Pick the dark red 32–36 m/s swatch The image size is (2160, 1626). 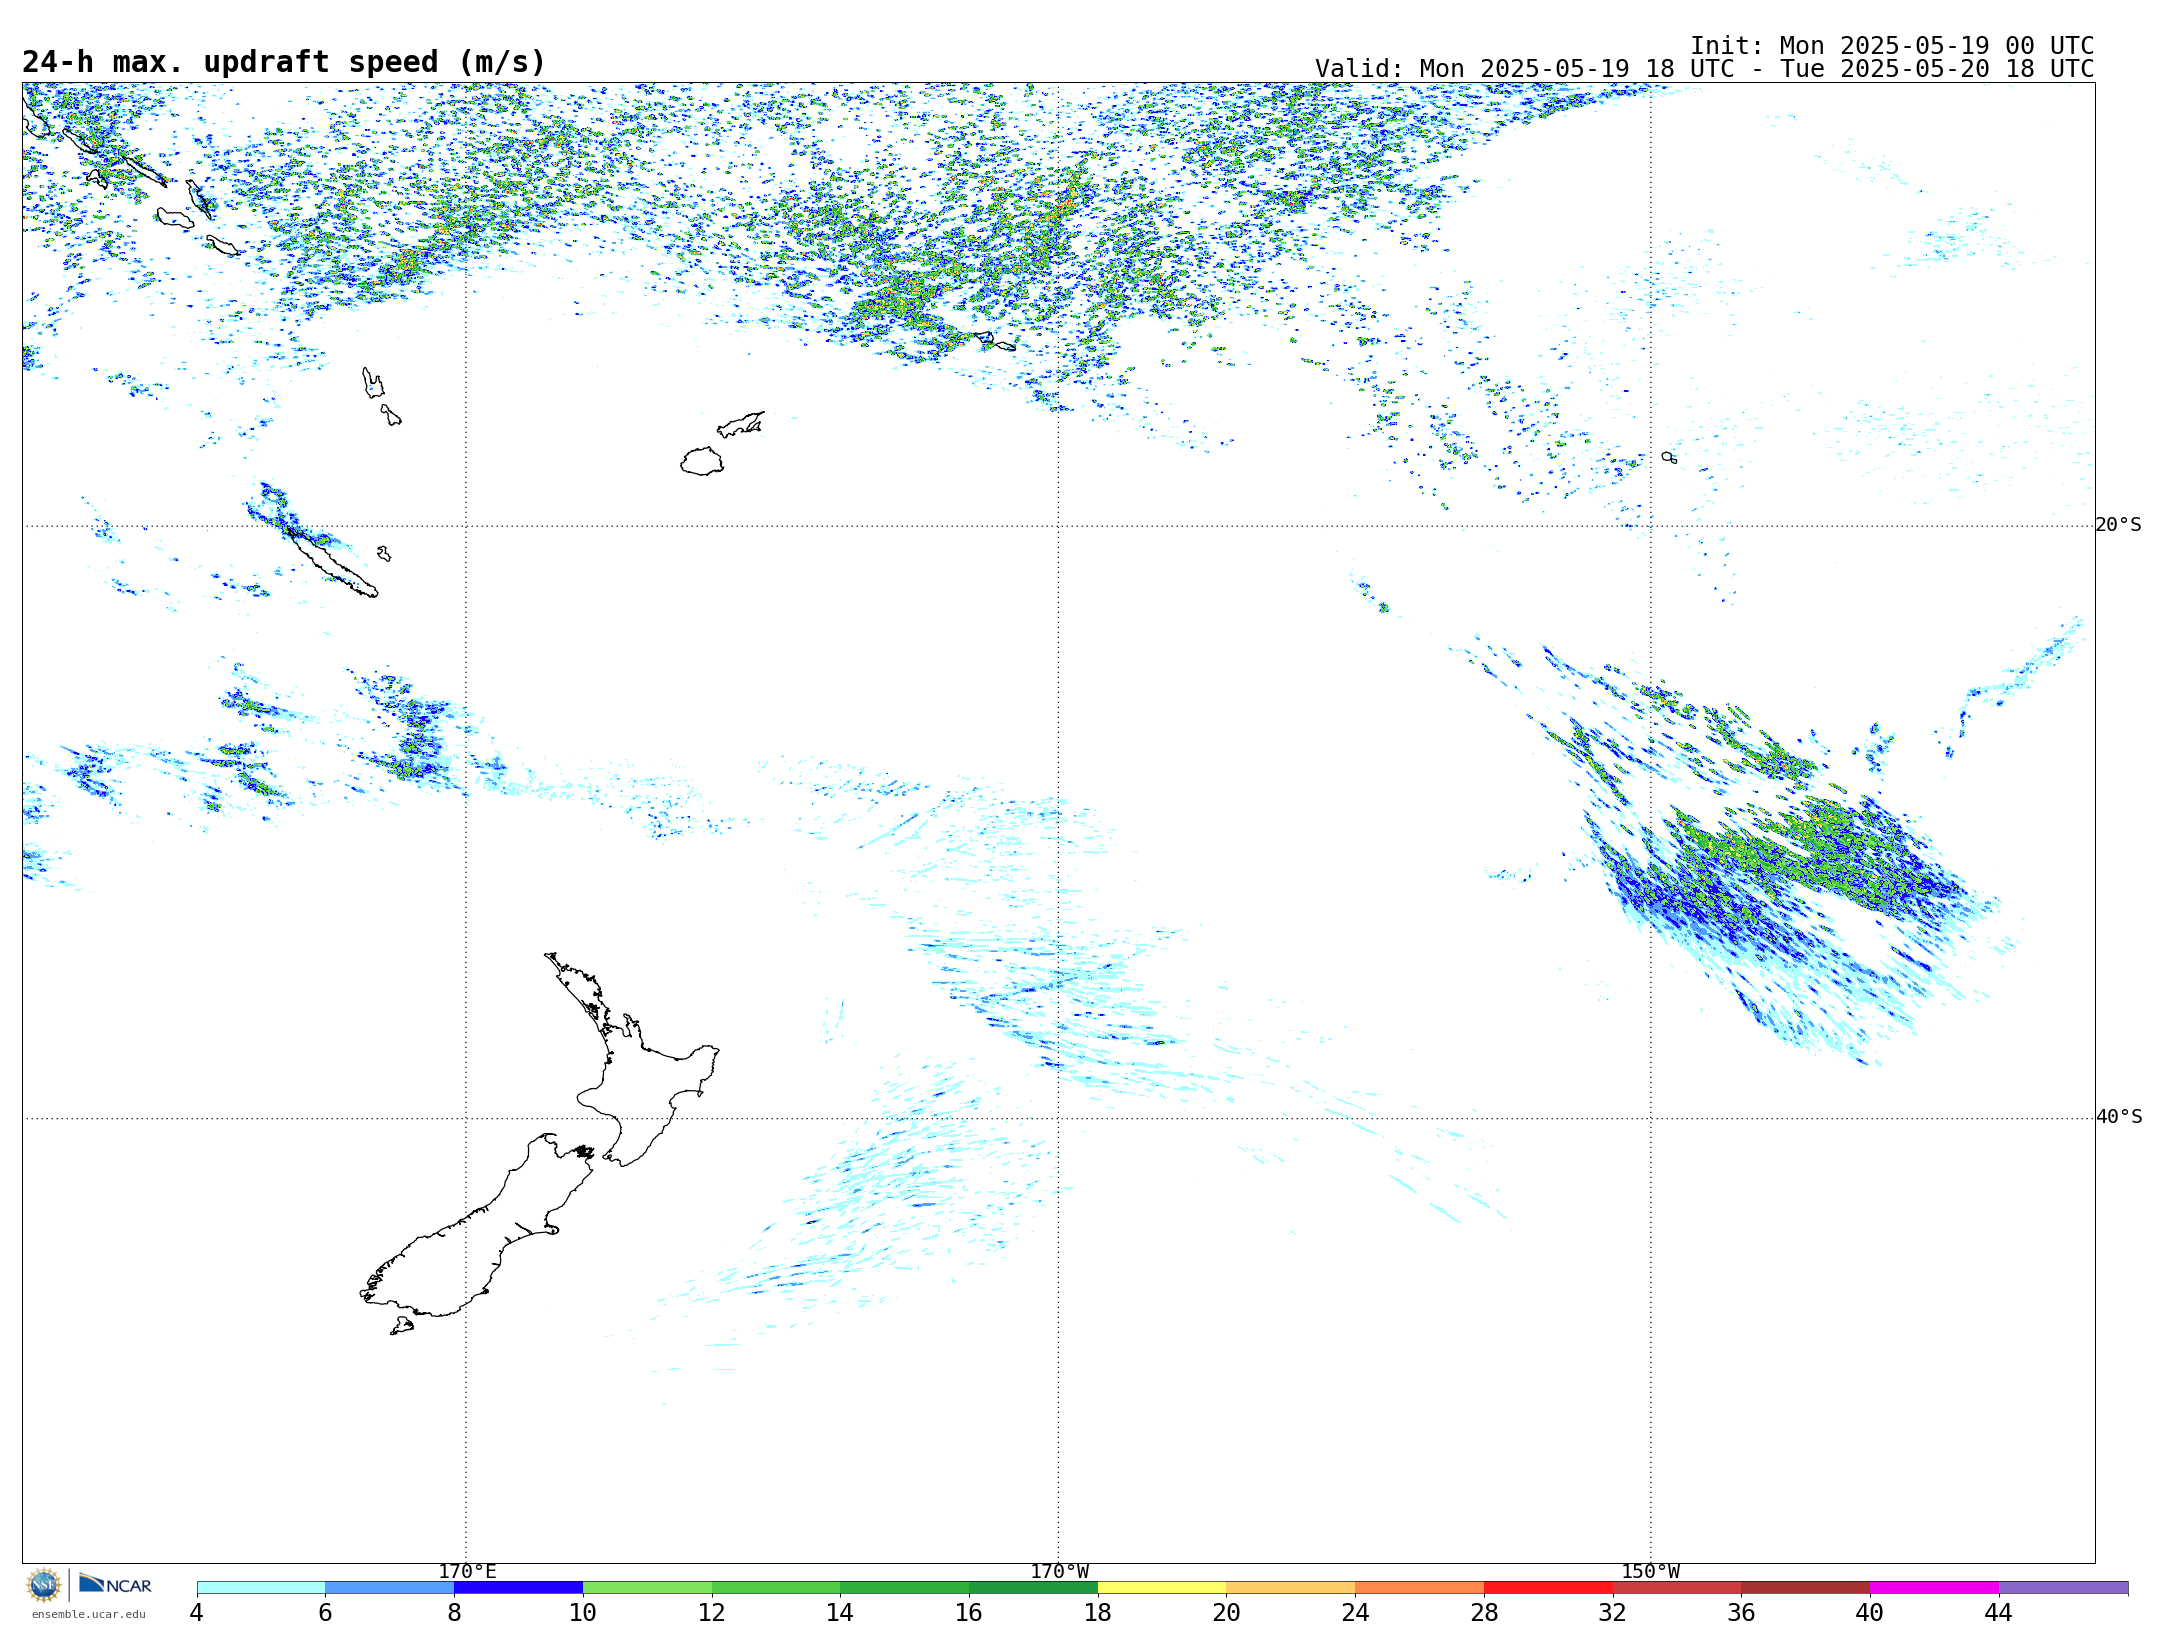point(1678,1588)
